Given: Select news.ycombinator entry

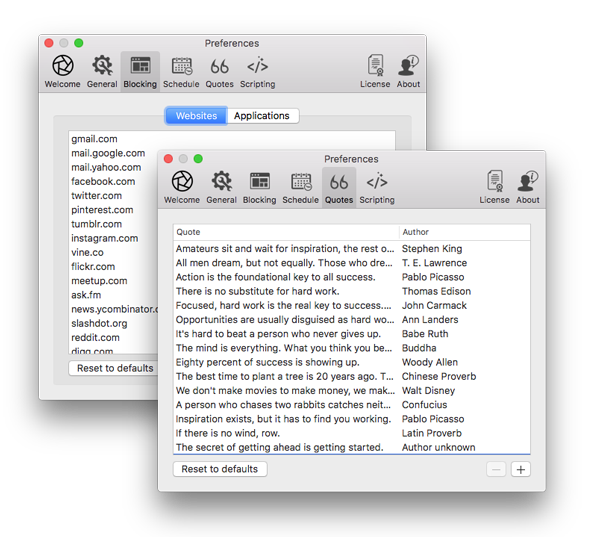Looking at the screenshot, I should tap(114, 309).
